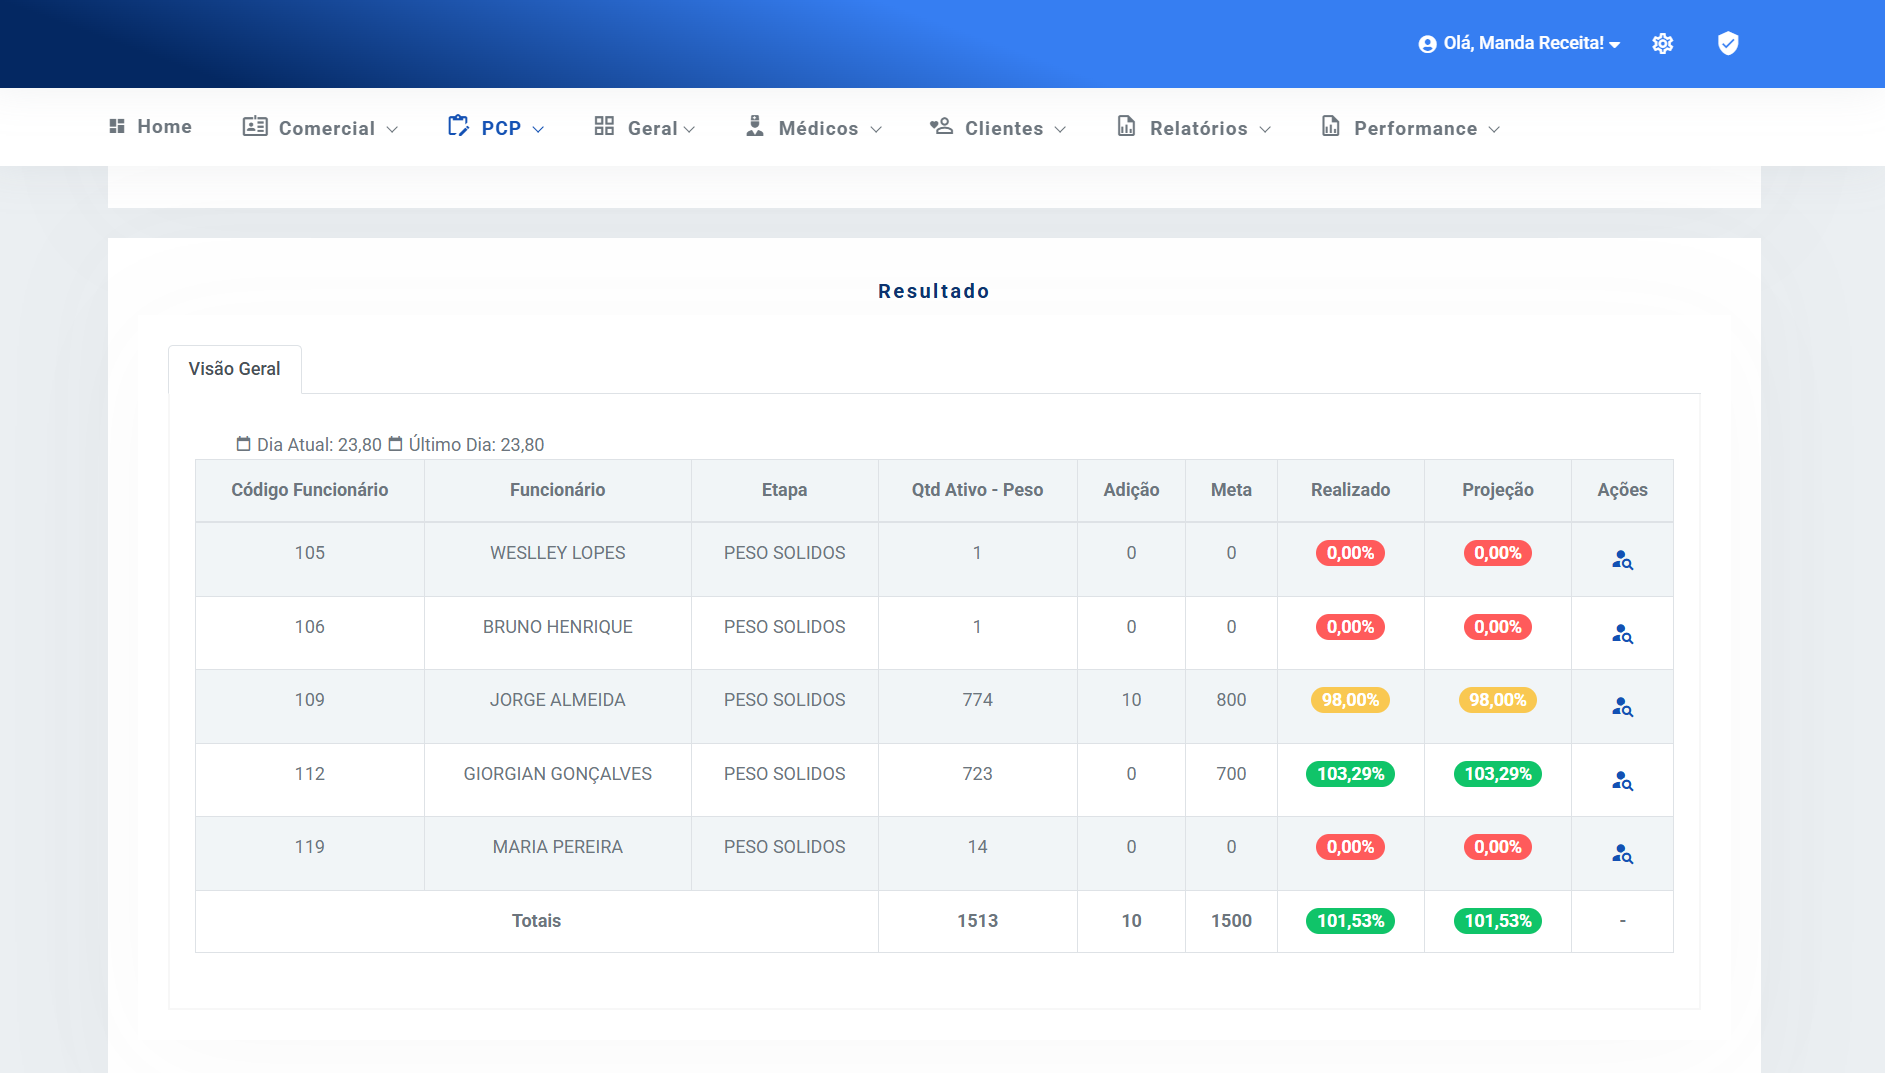The height and width of the screenshot is (1073, 1885).
Task: View details for employee BRUNO HENRIQUE
Action: pos(1621,634)
